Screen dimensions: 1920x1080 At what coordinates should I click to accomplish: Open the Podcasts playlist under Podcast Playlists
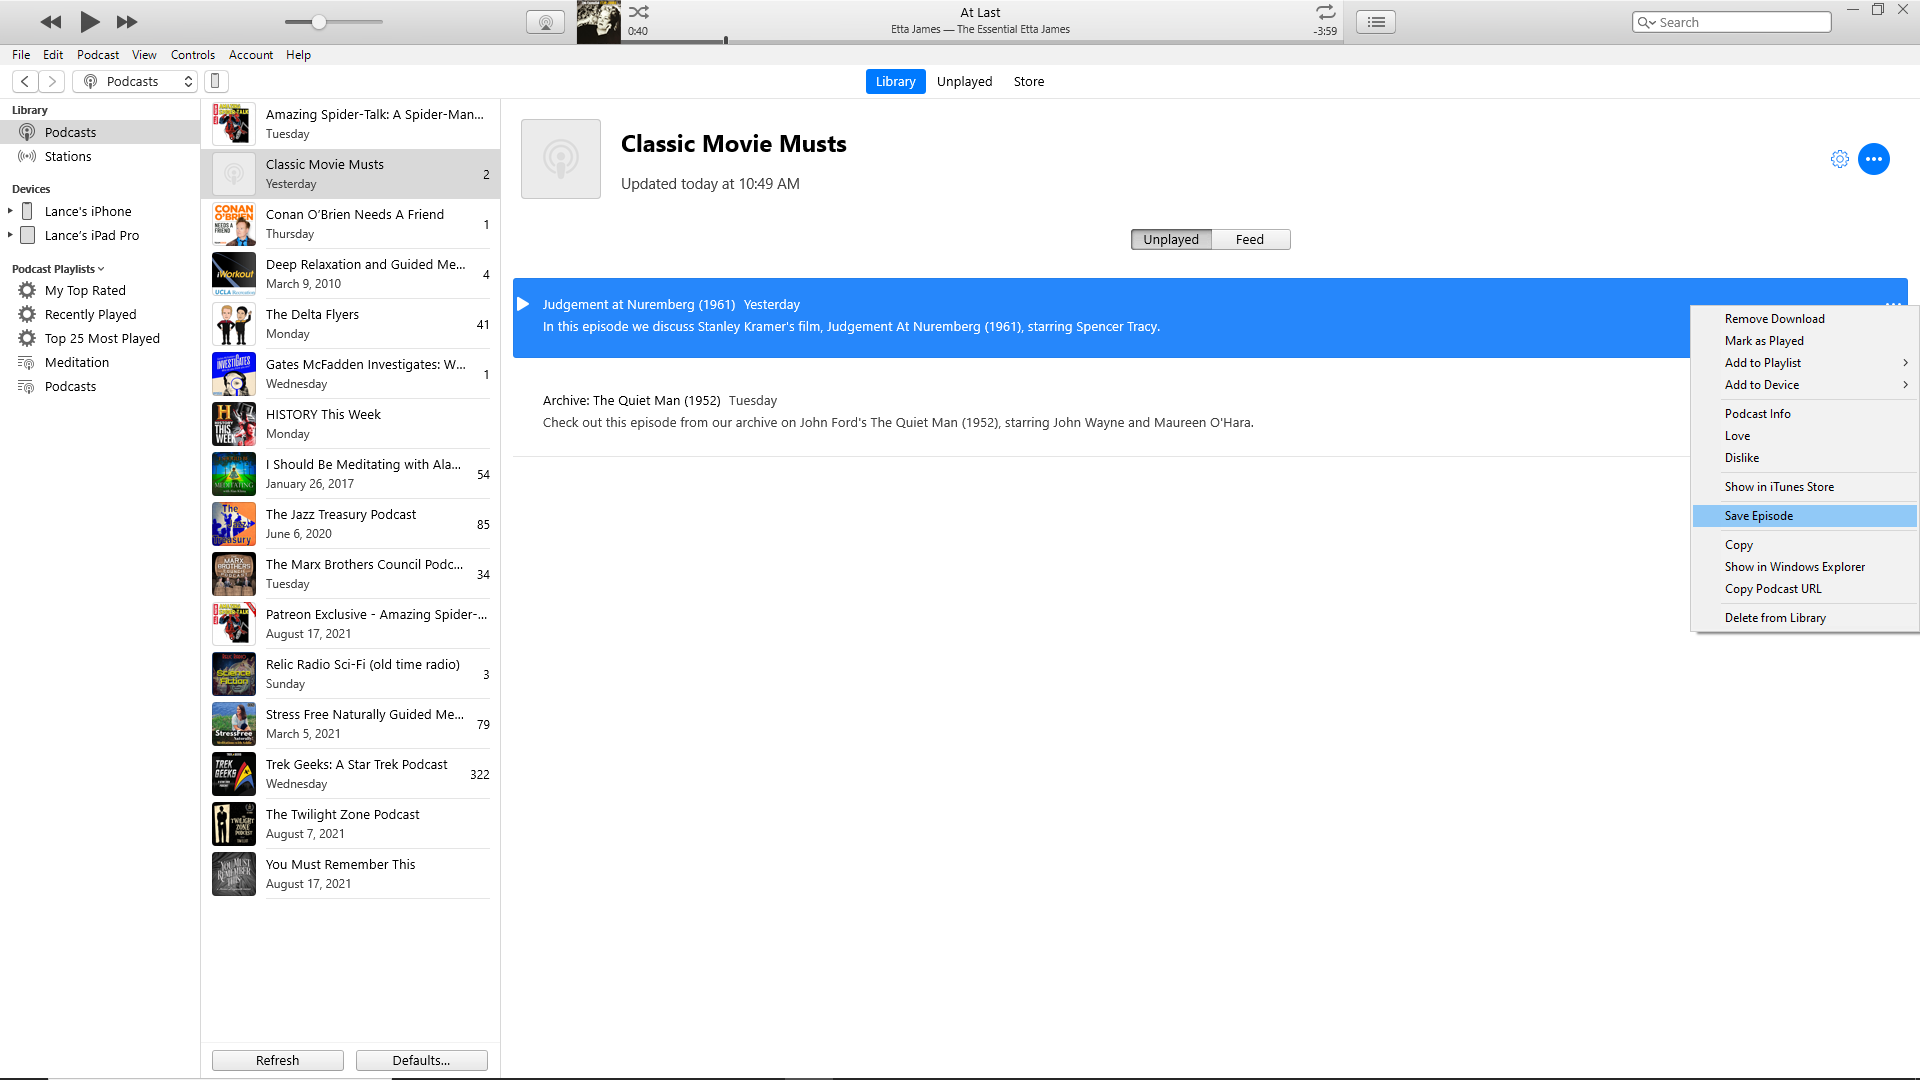point(100,386)
